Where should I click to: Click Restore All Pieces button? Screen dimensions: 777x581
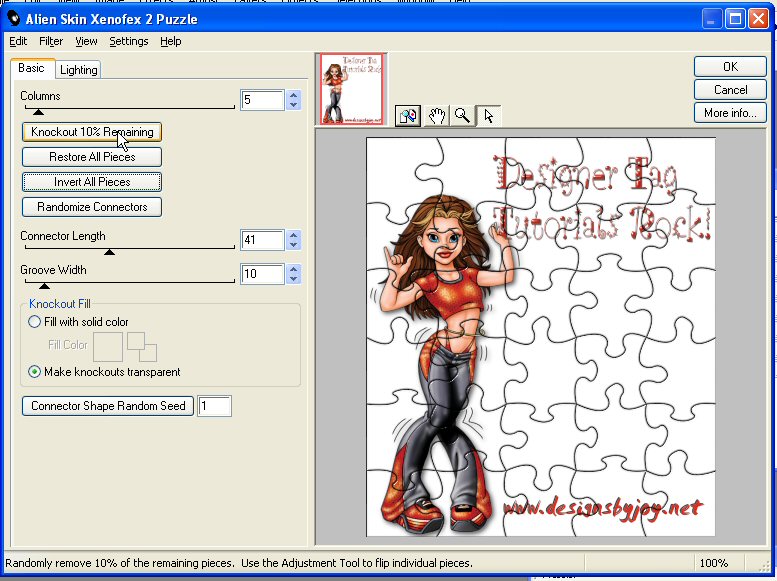tap(92, 157)
